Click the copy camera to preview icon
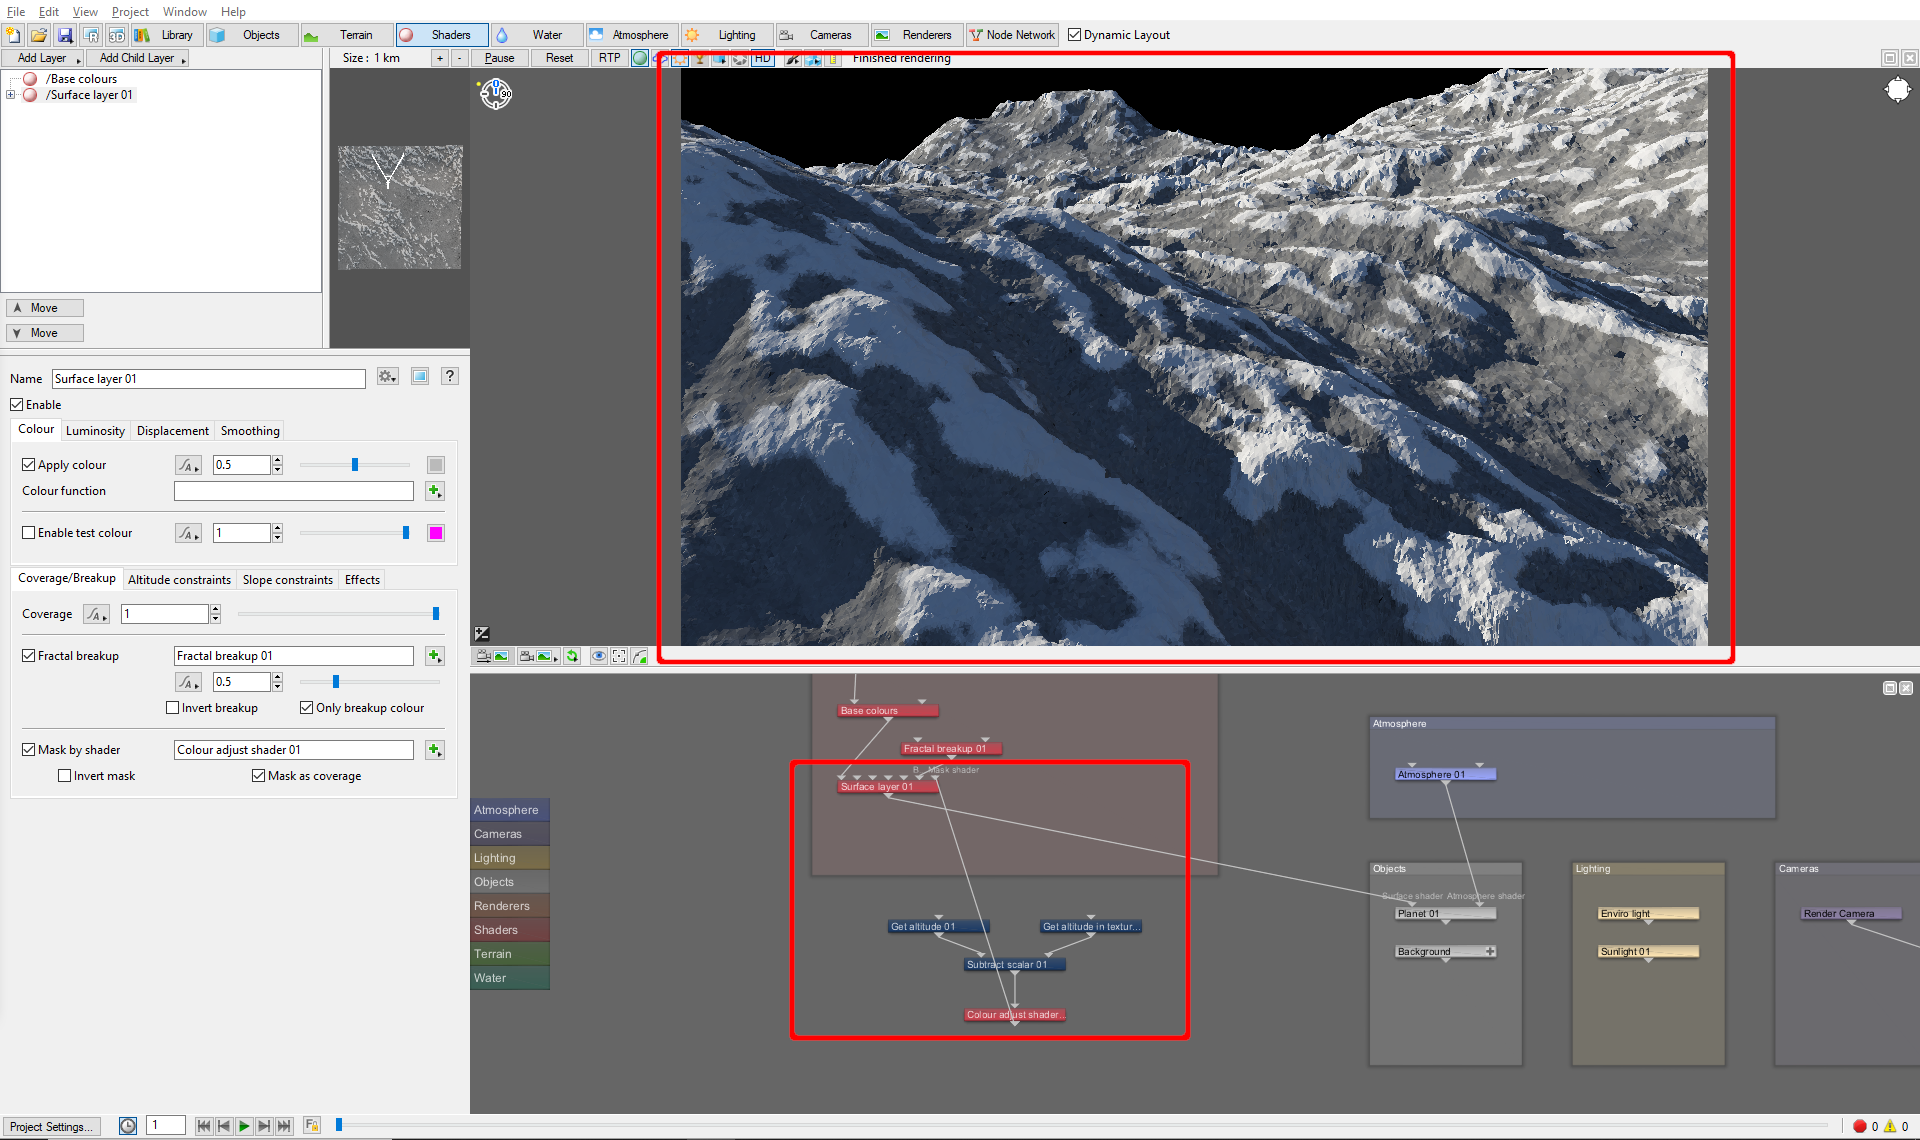The height and width of the screenshot is (1140, 1920). [493, 656]
